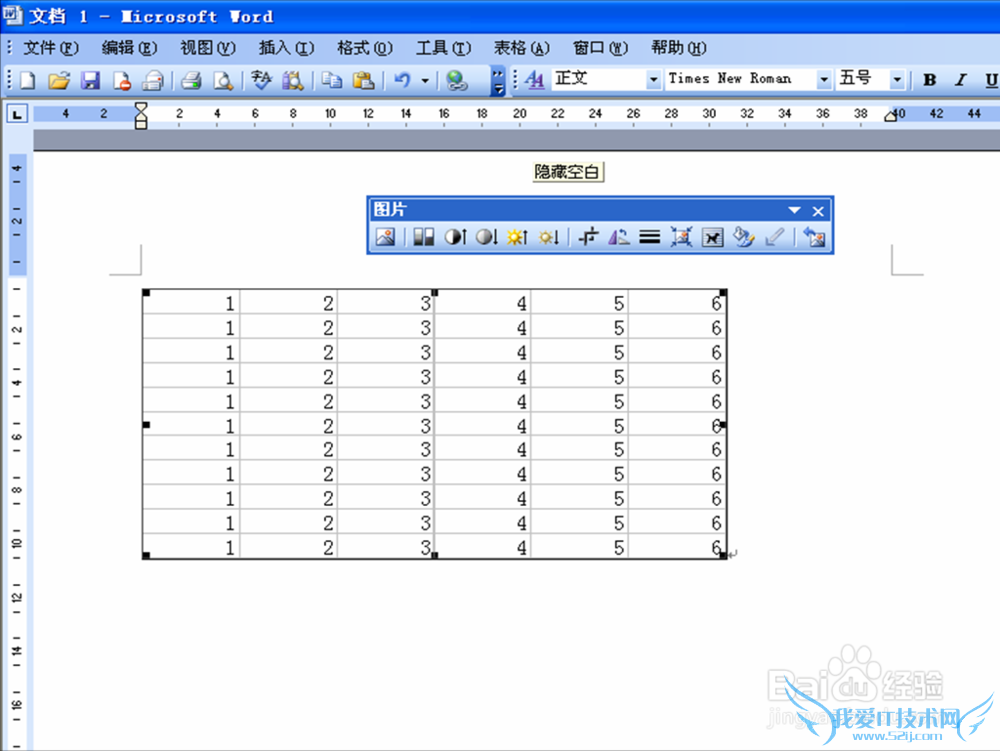Select the Crop tool
1000x751 pixels.
click(588, 237)
